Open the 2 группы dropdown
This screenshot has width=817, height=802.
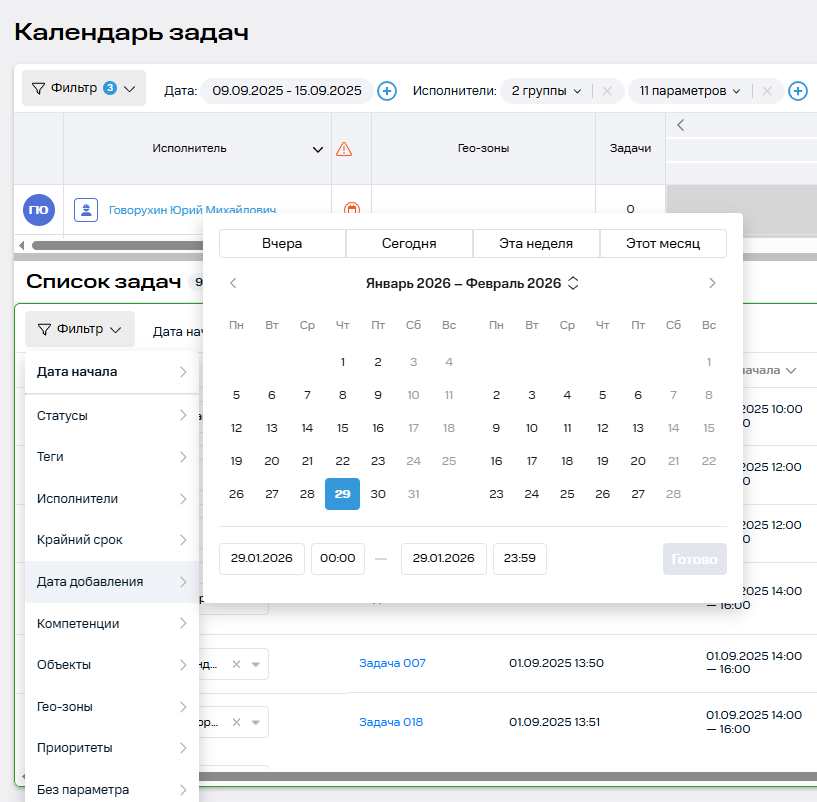[x=546, y=91]
